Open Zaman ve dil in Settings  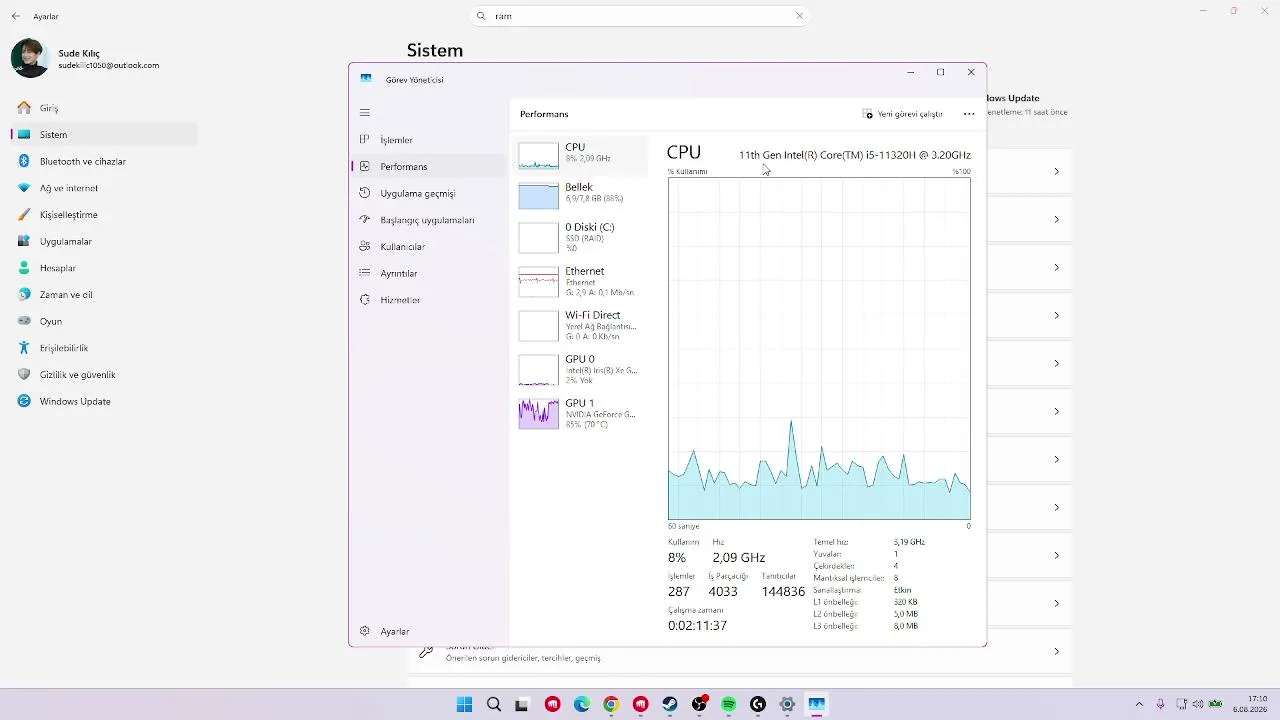click(x=104, y=295)
